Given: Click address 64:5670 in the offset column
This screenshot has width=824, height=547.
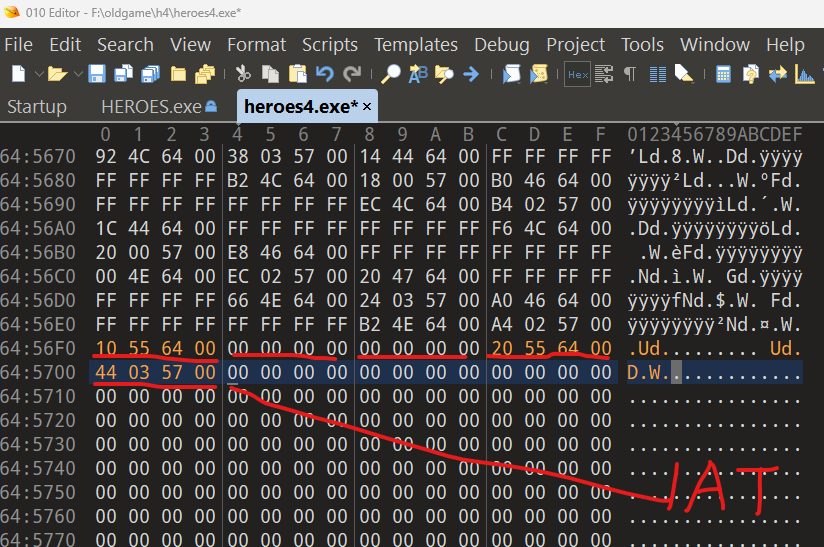Looking at the screenshot, I should click(x=38, y=156).
